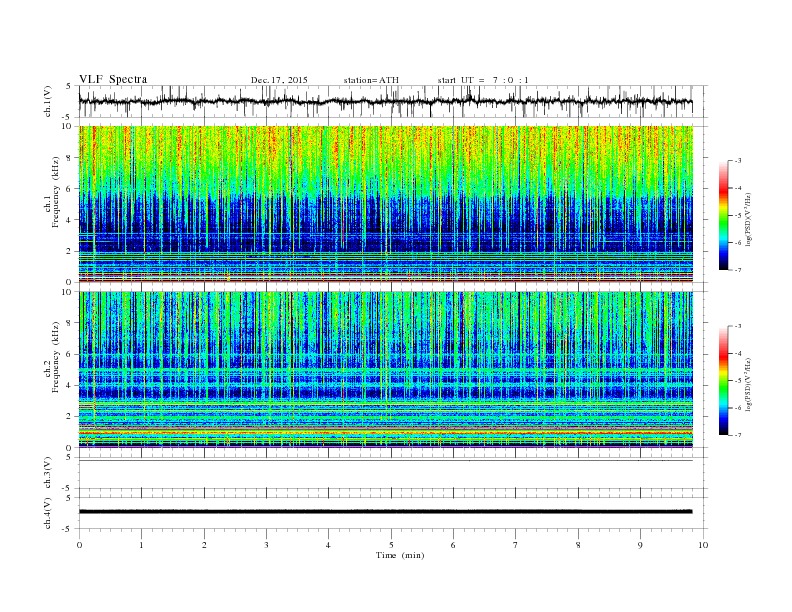Click the empty ch.3 voltage panel
The height and width of the screenshot is (612, 792).
coord(392,473)
